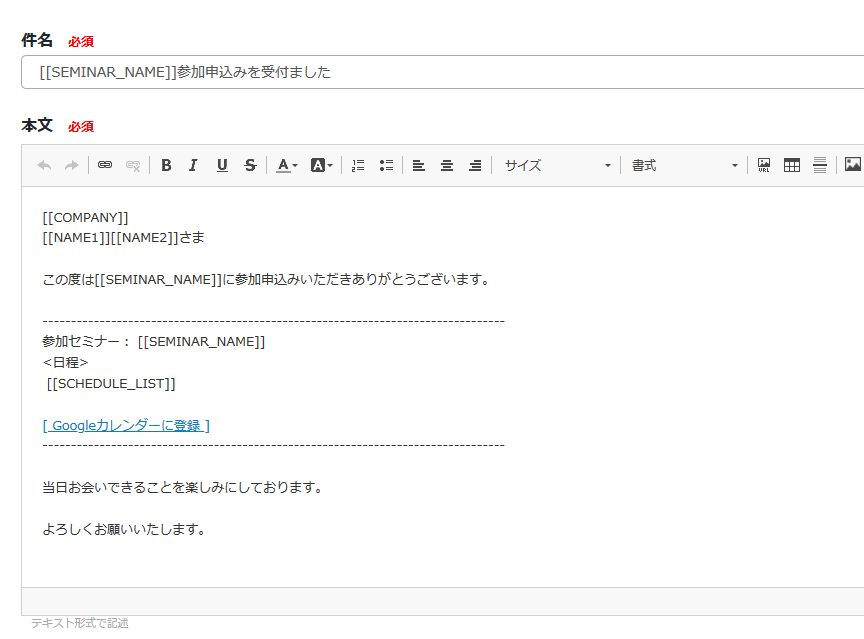Click the 参加セミナー： [[SEMINAR_NAME]] line
864x639 pixels.
pos(154,342)
